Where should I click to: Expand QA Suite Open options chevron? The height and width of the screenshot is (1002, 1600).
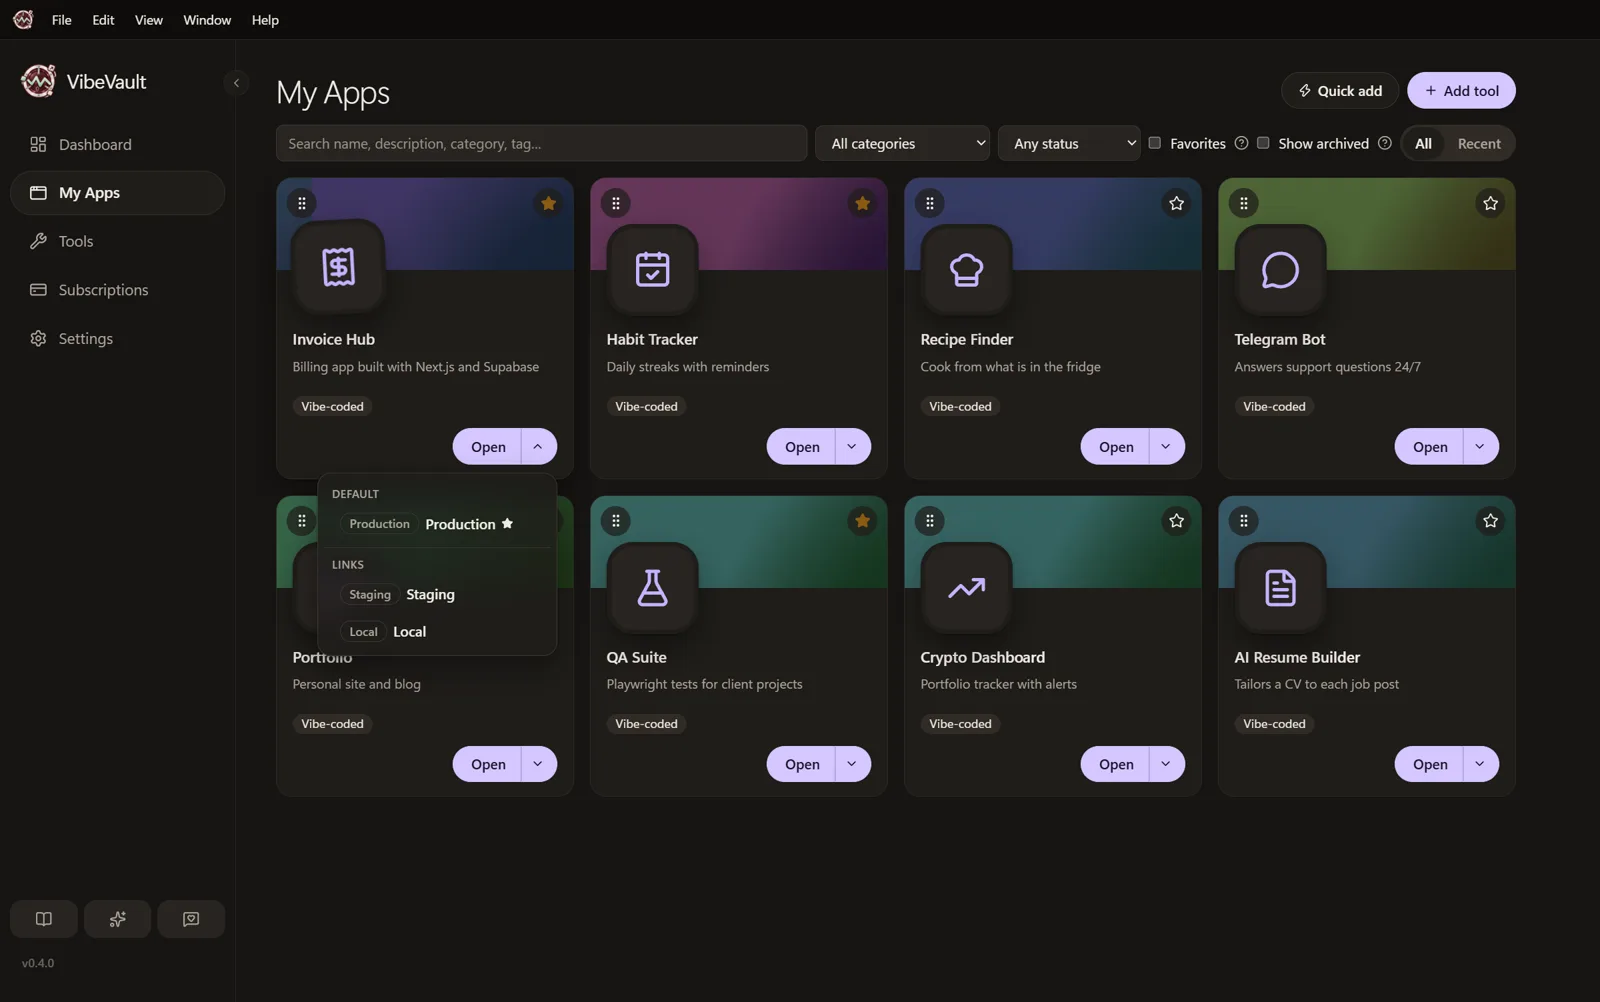853,764
